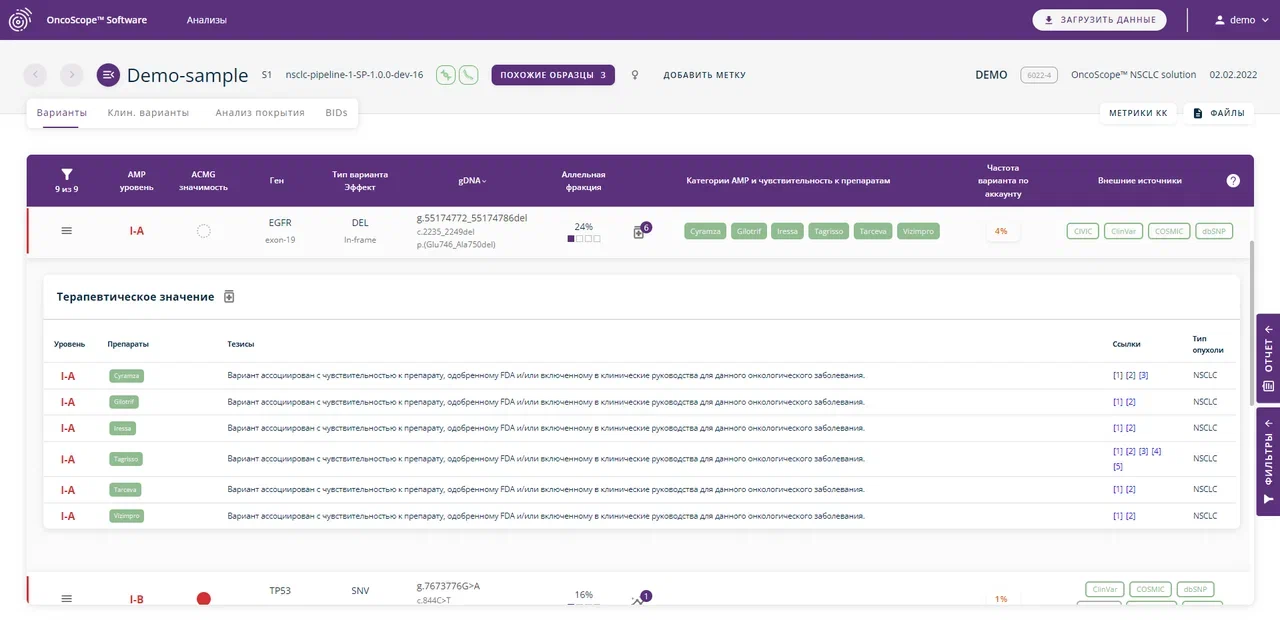Click the Tagrisso drug chip in therapy table

[x=126, y=459]
